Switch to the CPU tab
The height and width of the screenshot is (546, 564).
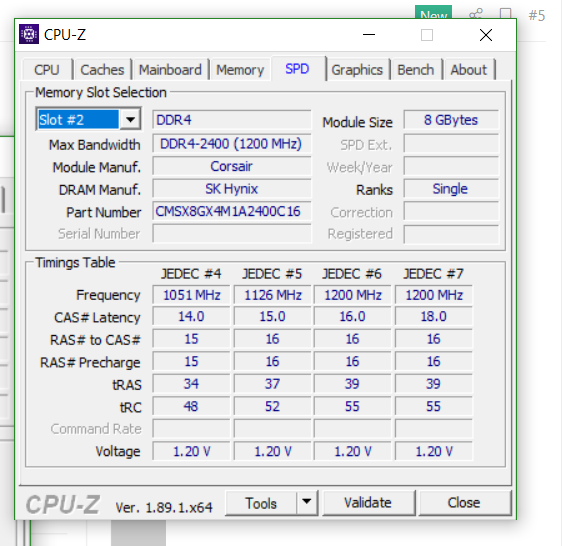(x=47, y=70)
